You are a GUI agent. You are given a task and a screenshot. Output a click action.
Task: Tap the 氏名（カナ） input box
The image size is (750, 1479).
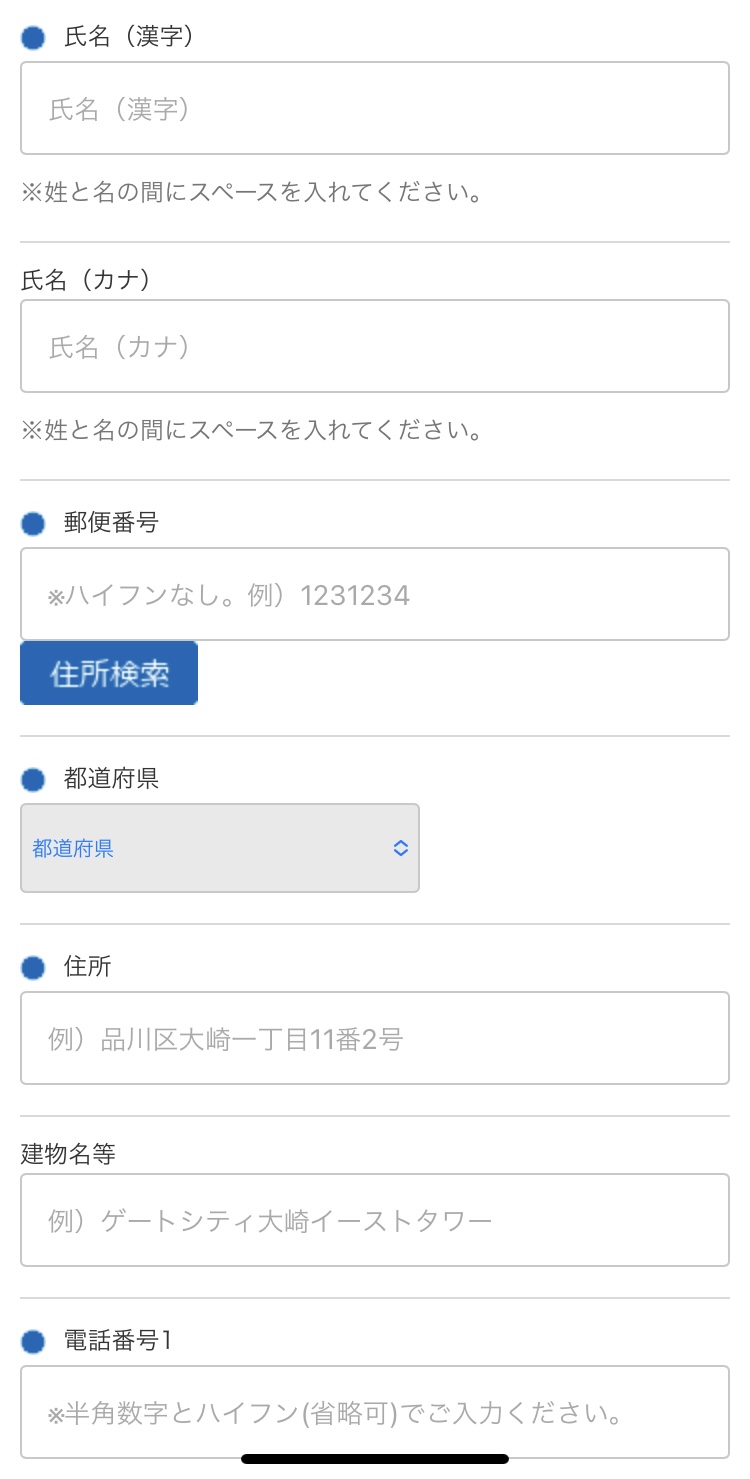pyautogui.click(x=375, y=346)
